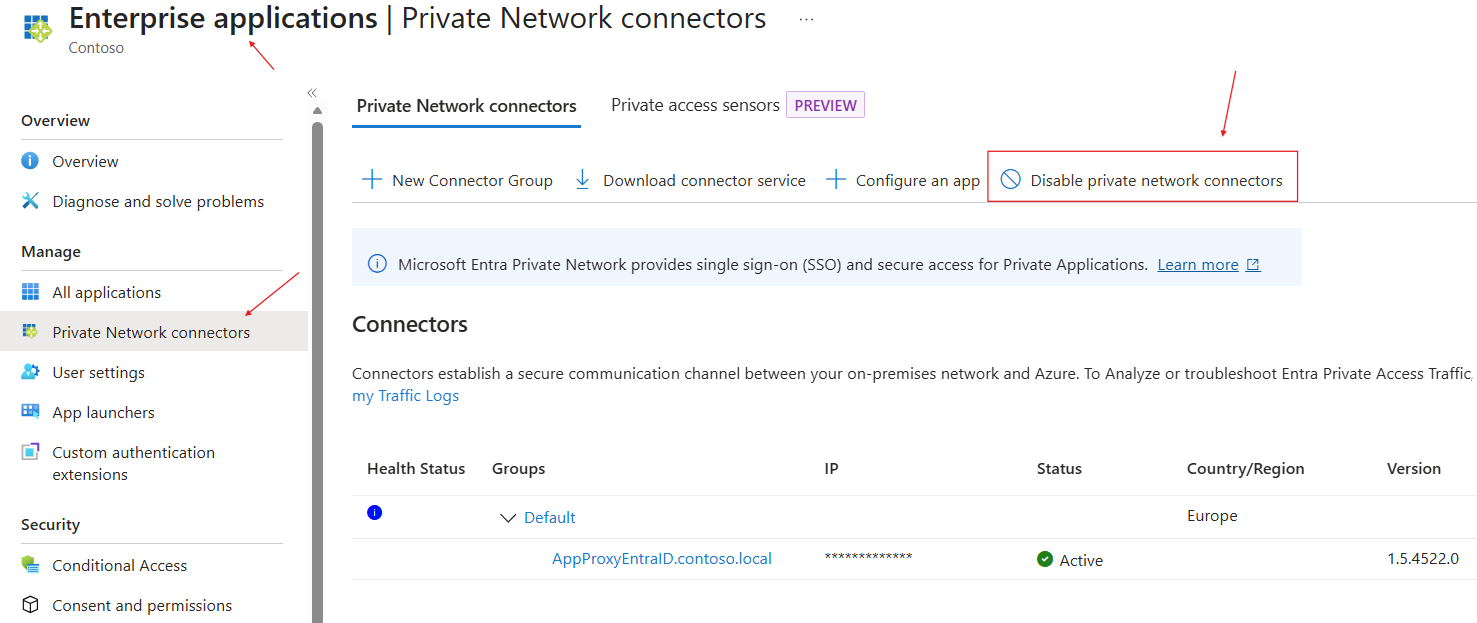This screenshot has height=623, width=1477.
Task: Switch to Private Network connectors tab
Action: [466, 105]
